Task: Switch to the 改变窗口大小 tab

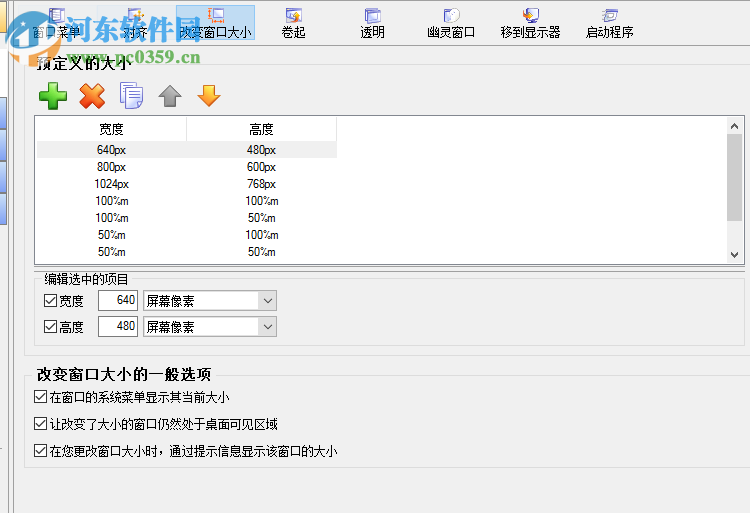Action: (215, 23)
